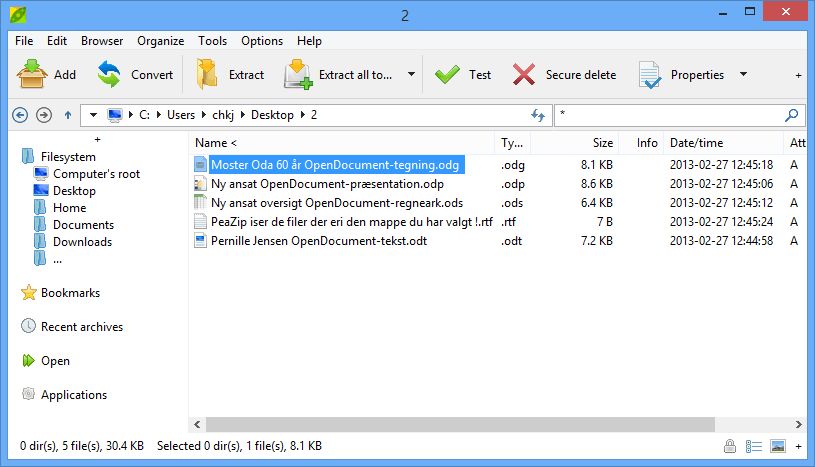The image size is (815, 467).
Task: Click the green Test checkmark icon
Action: tap(447, 74)
